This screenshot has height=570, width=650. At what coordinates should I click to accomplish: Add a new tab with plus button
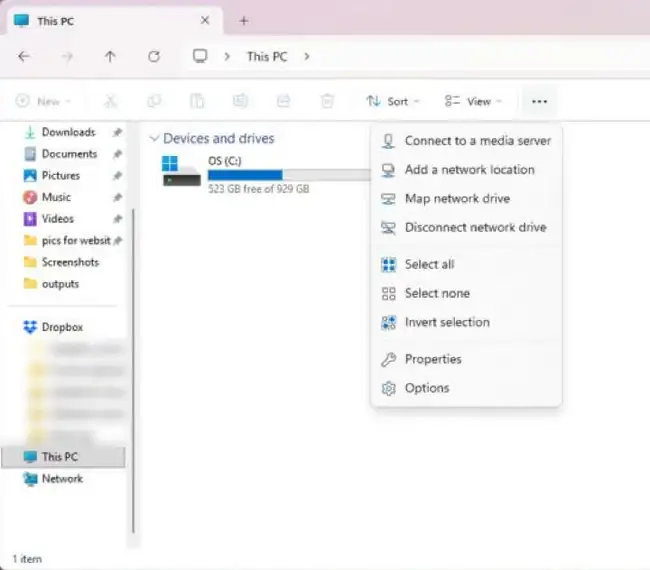click(244, 21)
